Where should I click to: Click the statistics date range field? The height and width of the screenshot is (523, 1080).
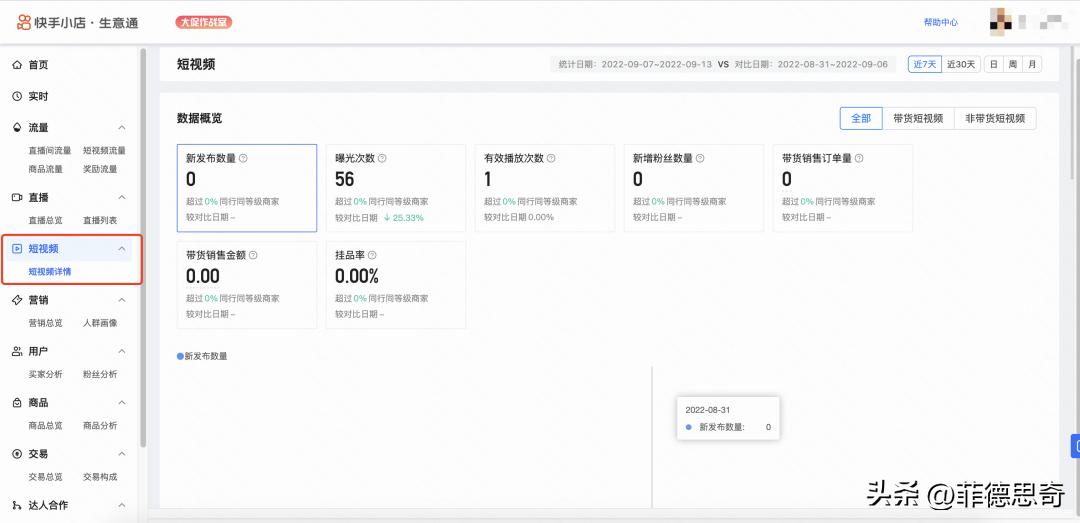[723, 65]
